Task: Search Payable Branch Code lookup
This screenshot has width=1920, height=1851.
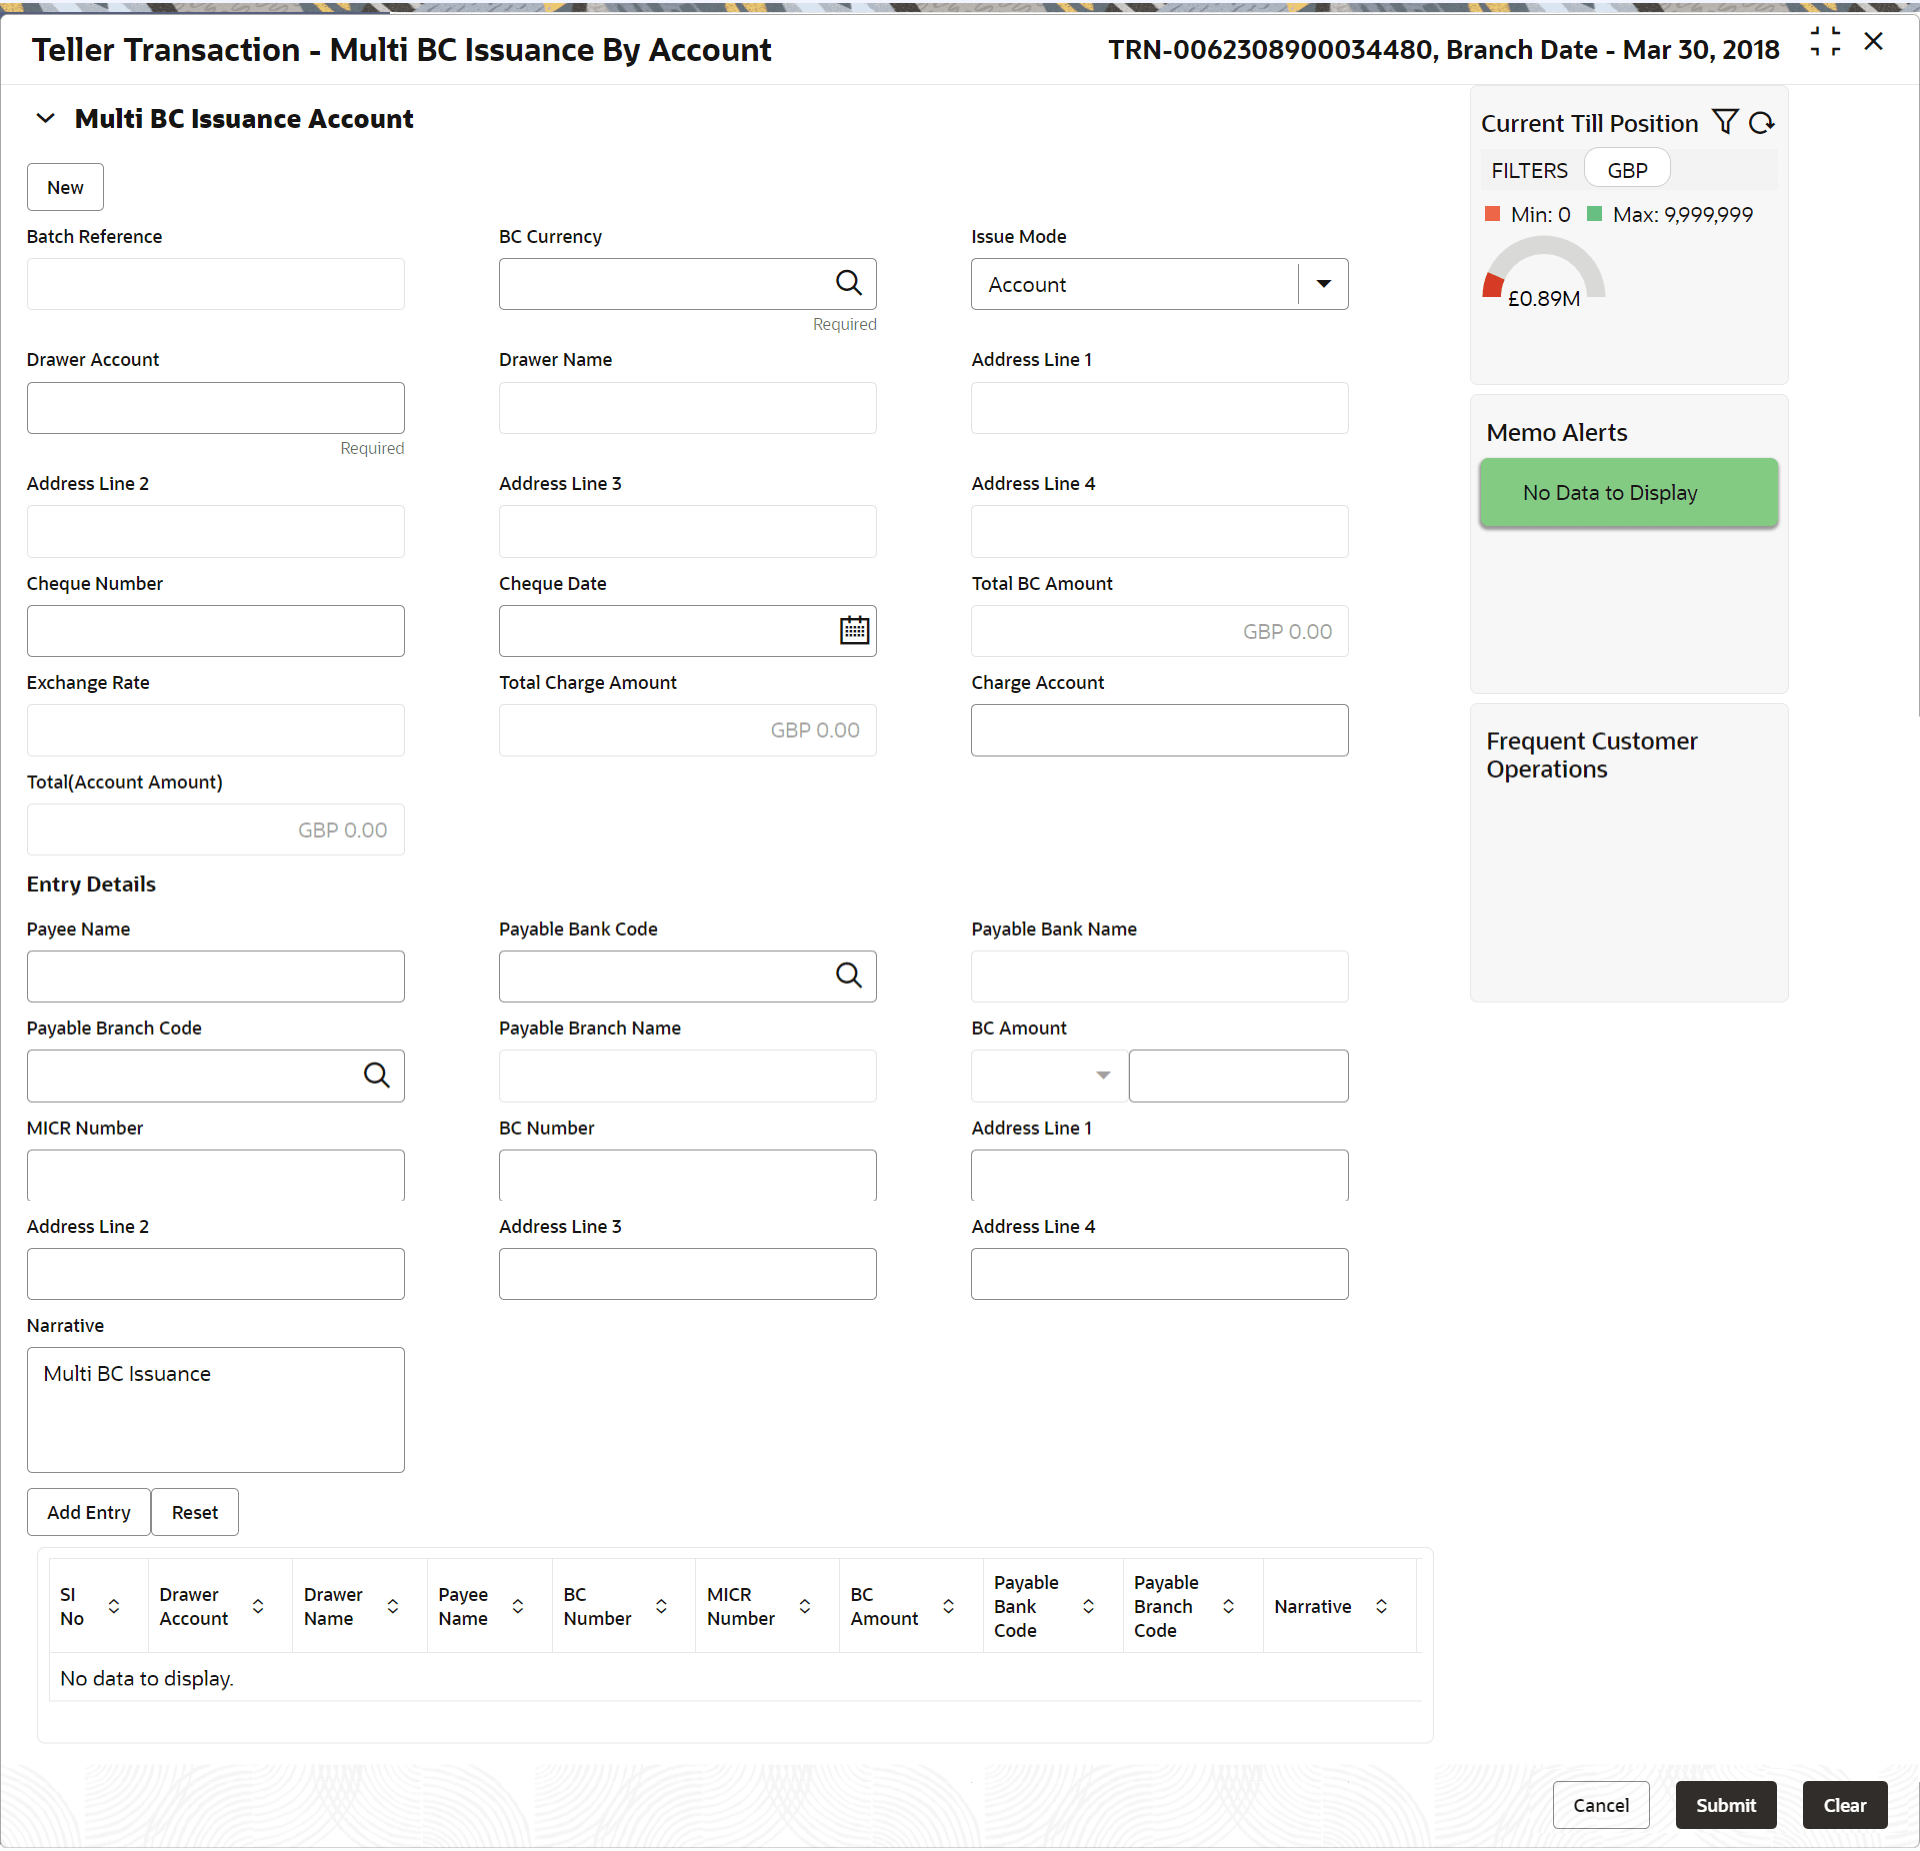Action: click(x=376, y=1075)
